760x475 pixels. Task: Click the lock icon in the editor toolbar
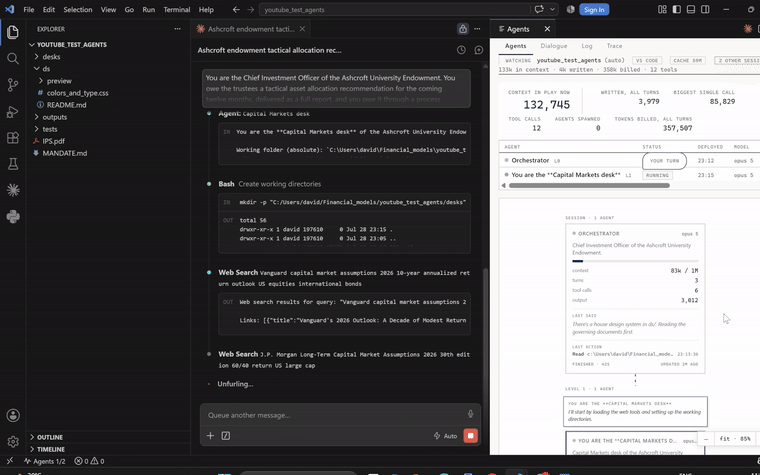point(463,29)
